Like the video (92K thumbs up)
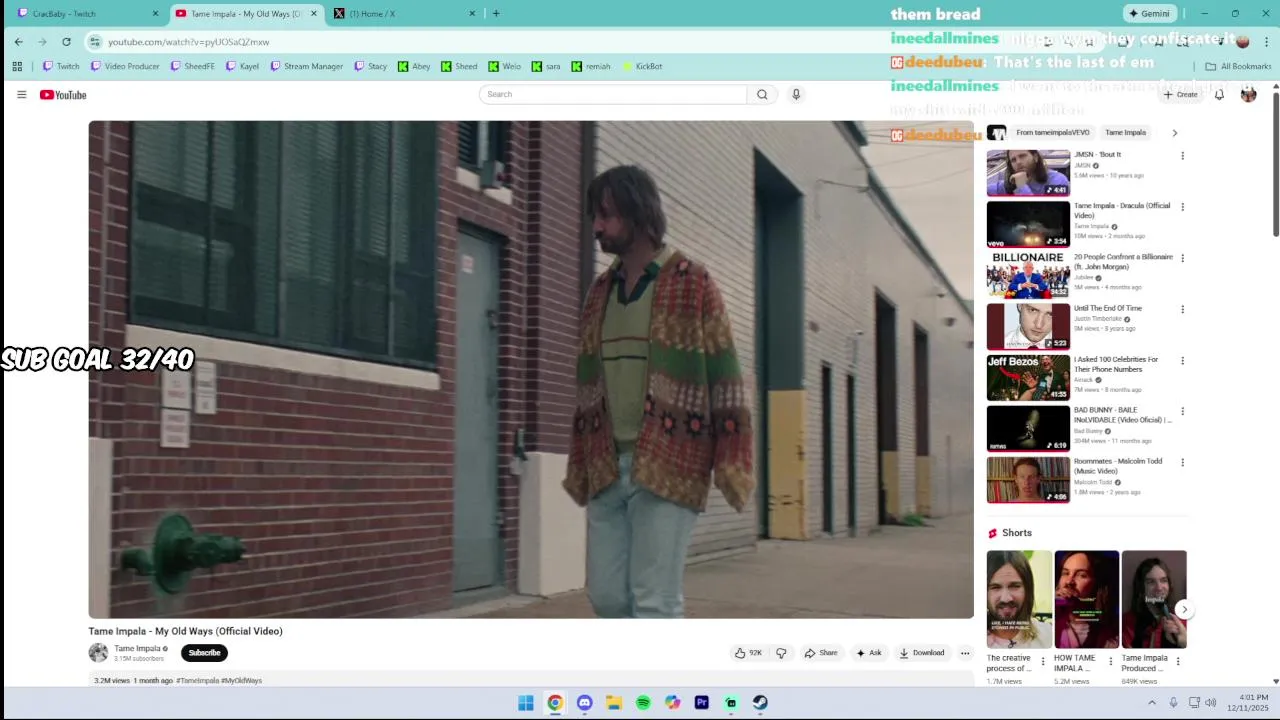Screen dimensions: 1280x720 (749, 653)
